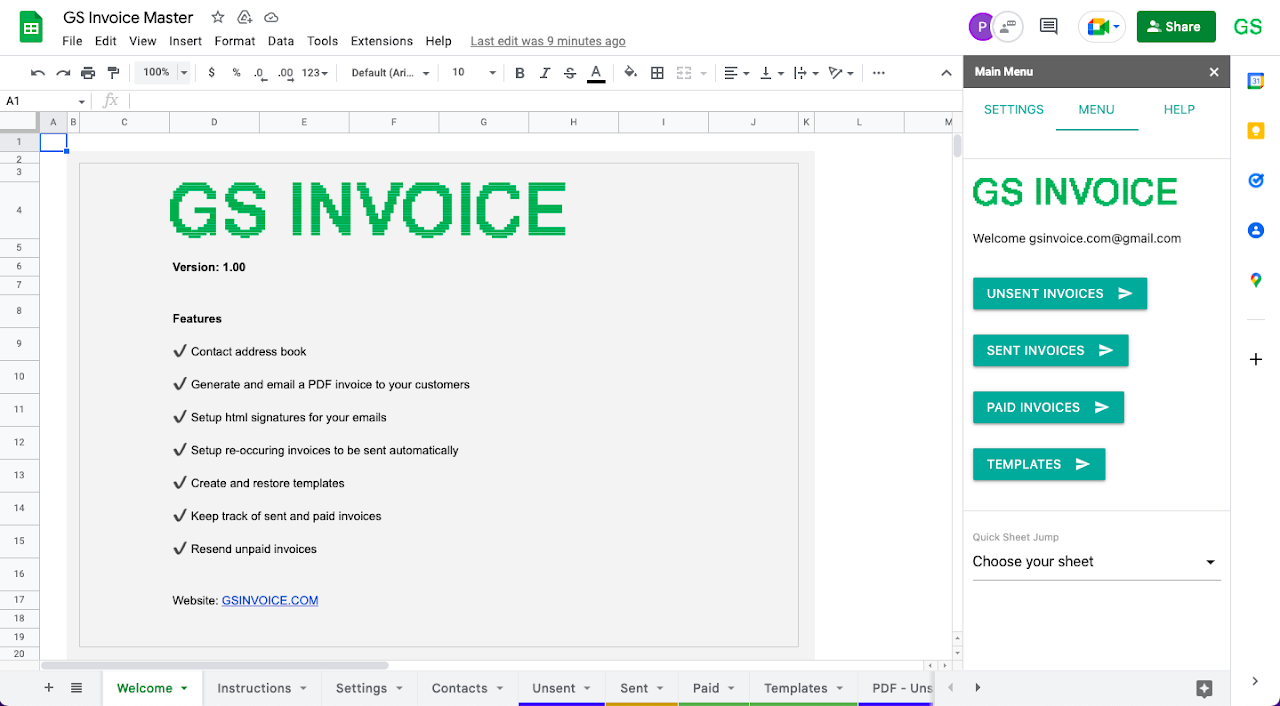Open comment history icon
This screenshot has width=1280, height=706.
(x=1048, y=27)
